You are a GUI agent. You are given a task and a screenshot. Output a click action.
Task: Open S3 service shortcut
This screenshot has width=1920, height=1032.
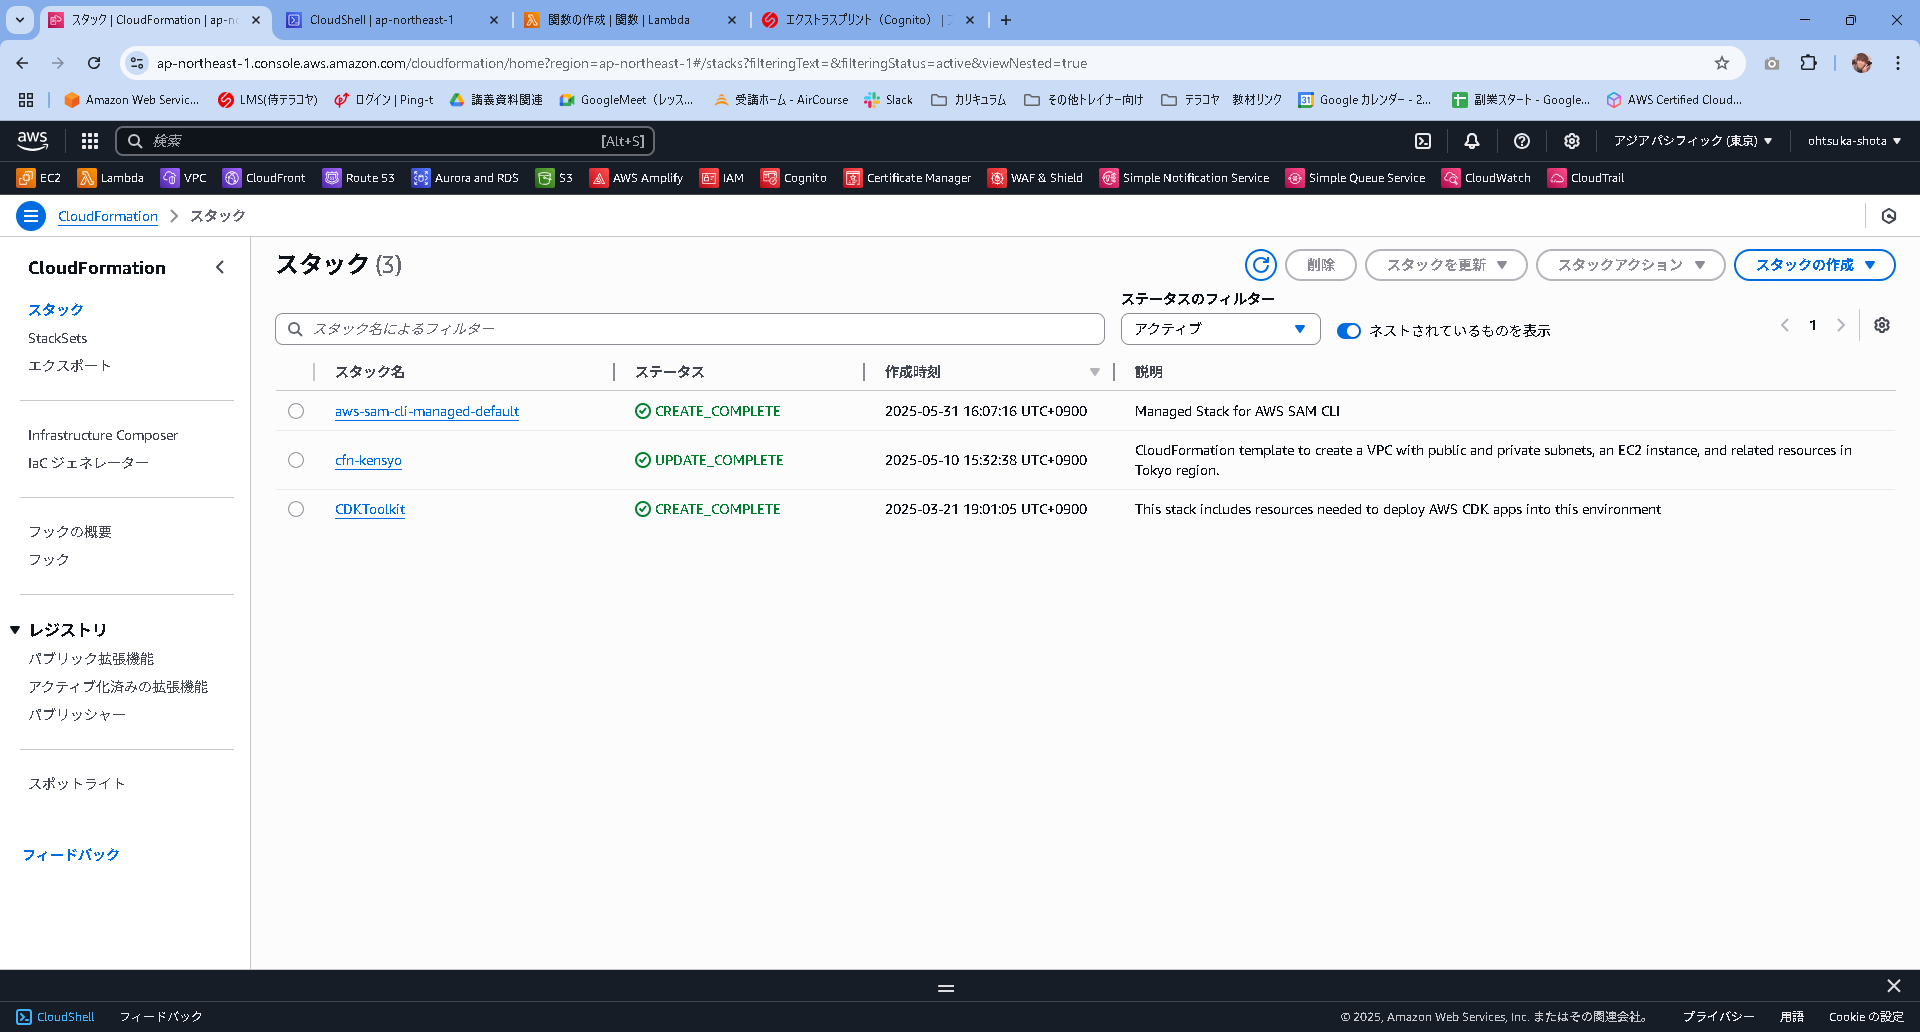555,178
